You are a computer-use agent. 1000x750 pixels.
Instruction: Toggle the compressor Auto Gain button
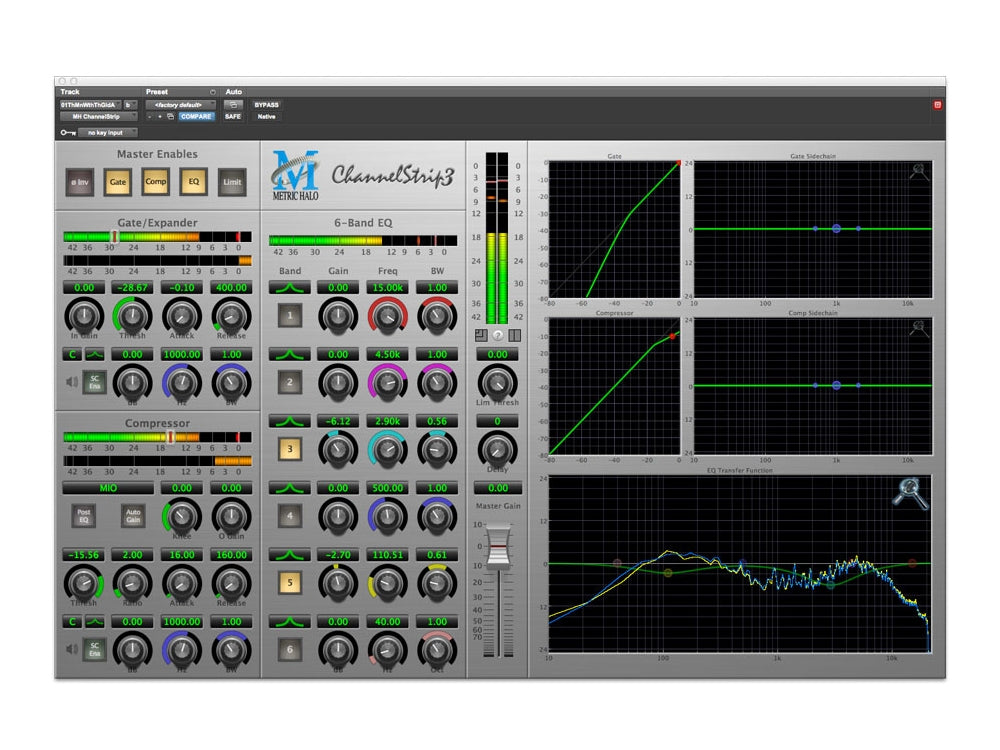(x=133, y=516)
